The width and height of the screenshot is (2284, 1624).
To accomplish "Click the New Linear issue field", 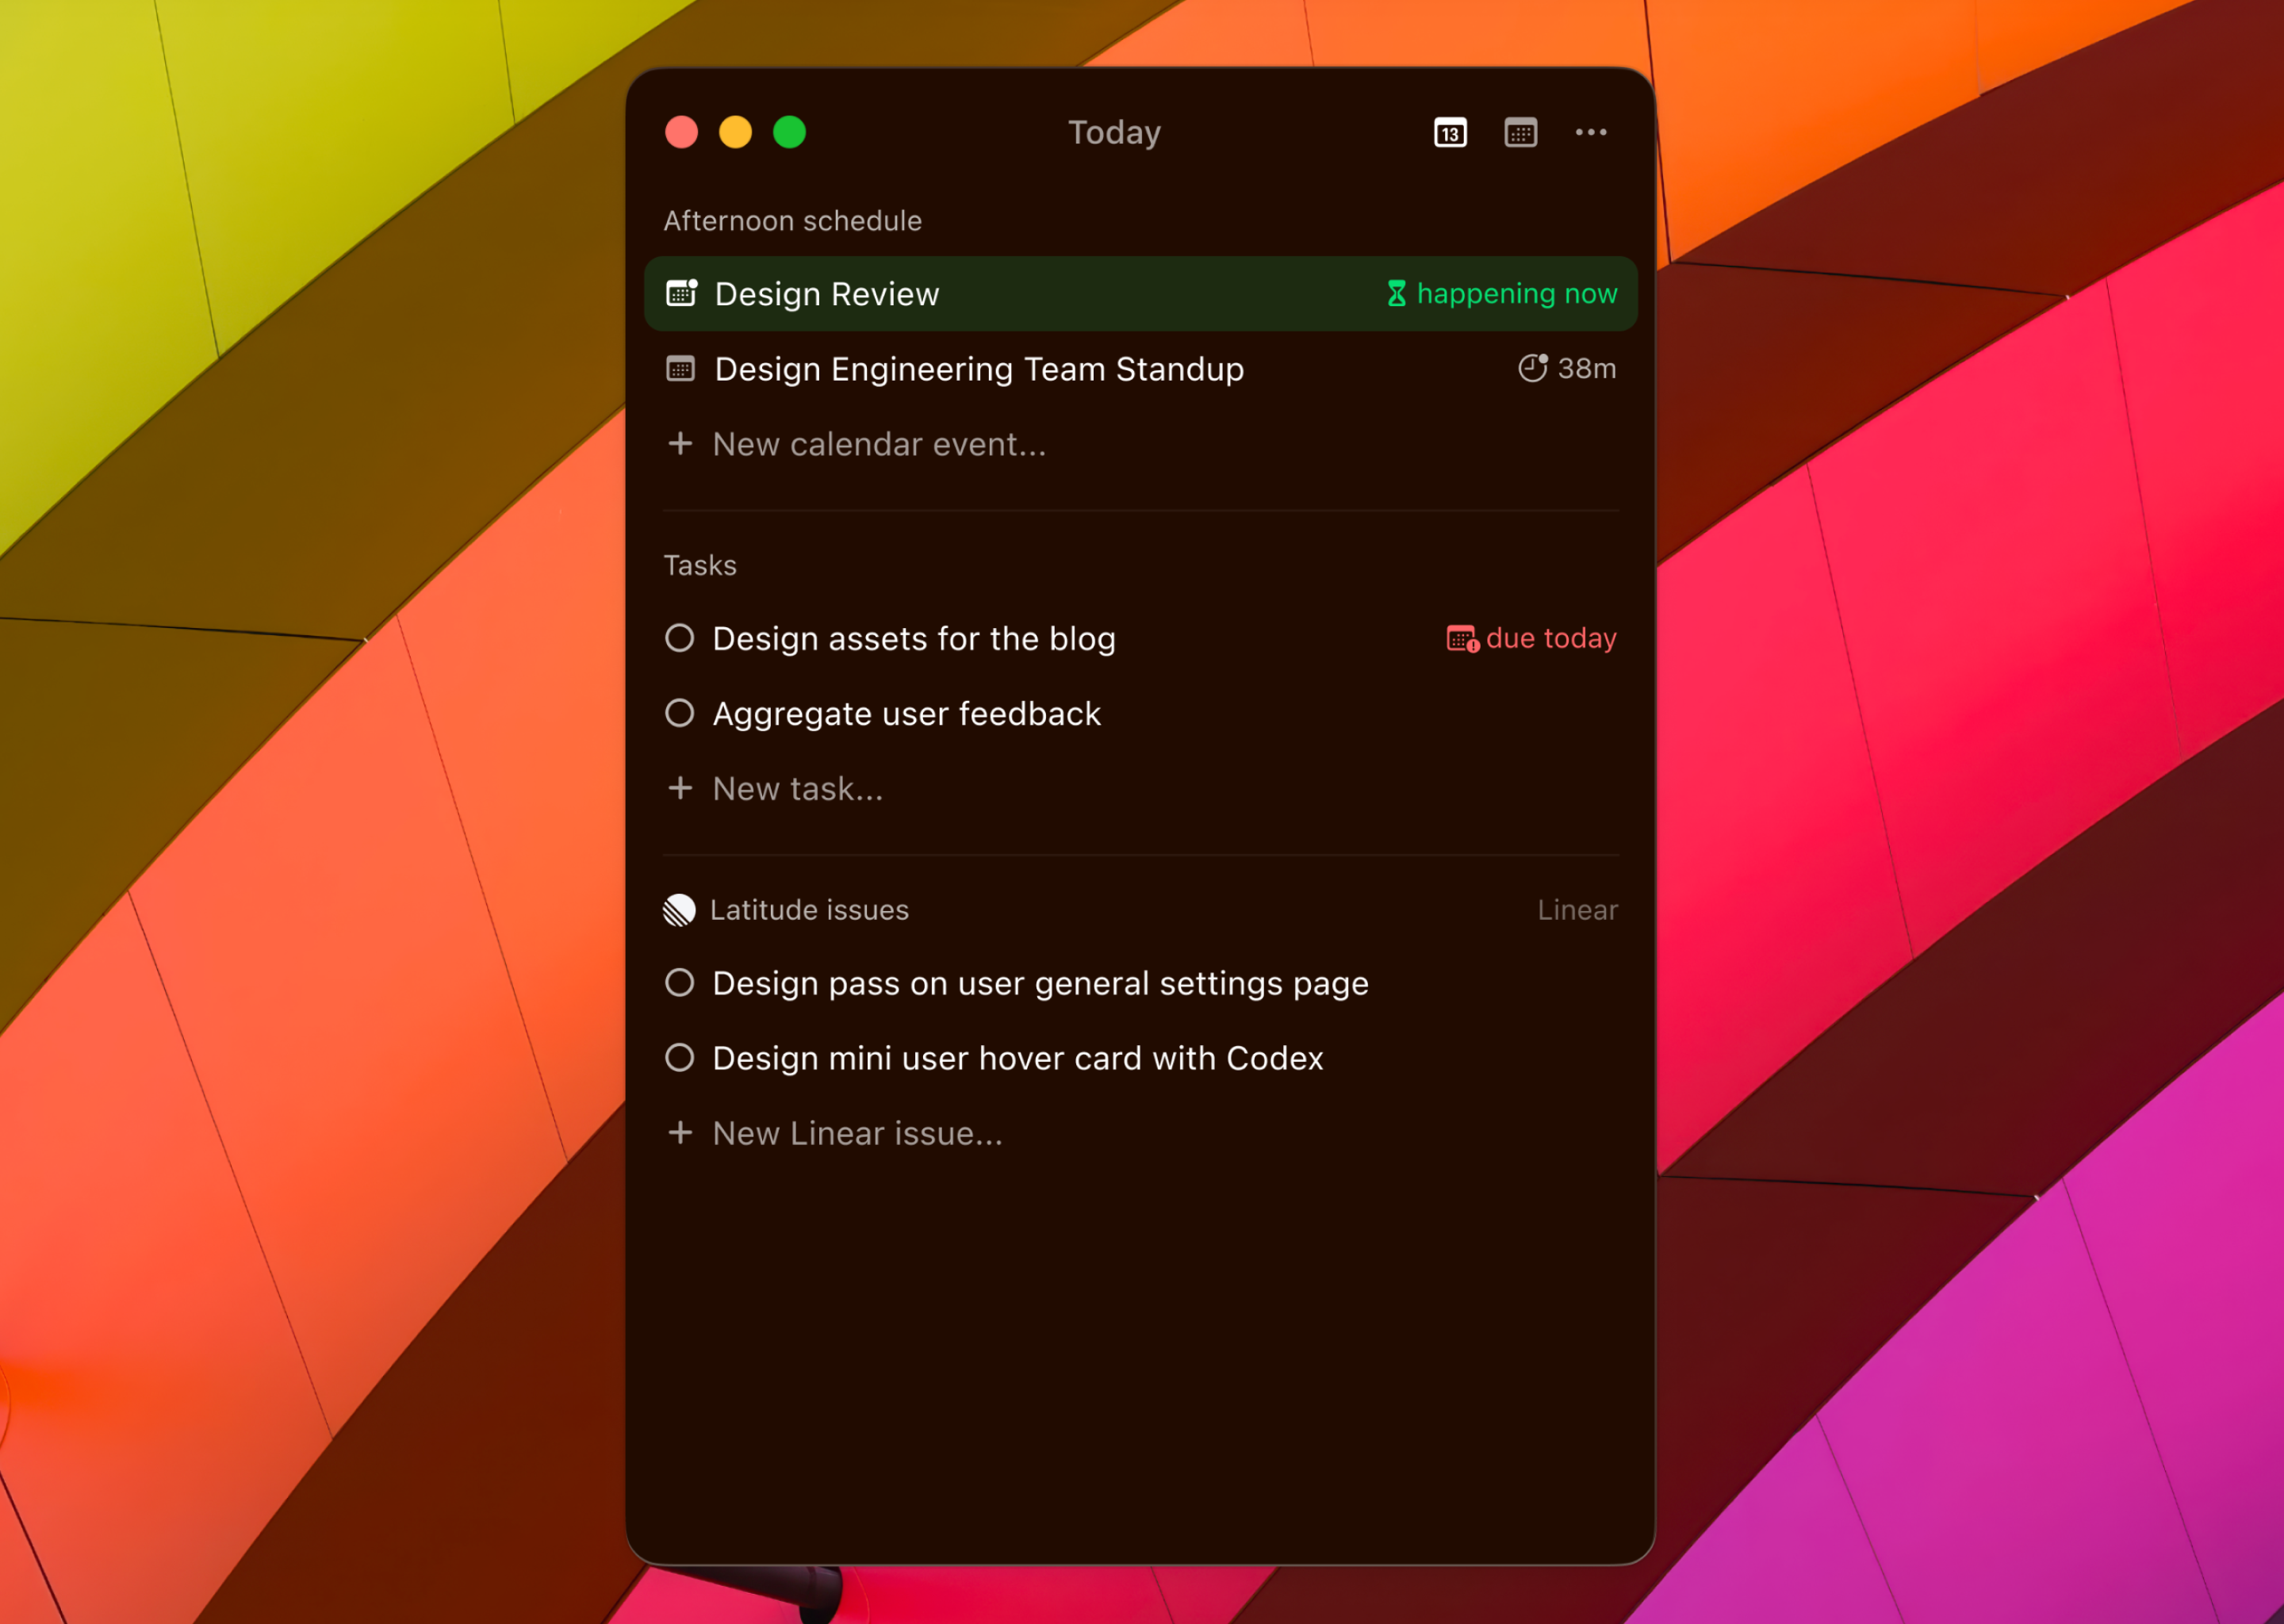I will point(1141,1132).
